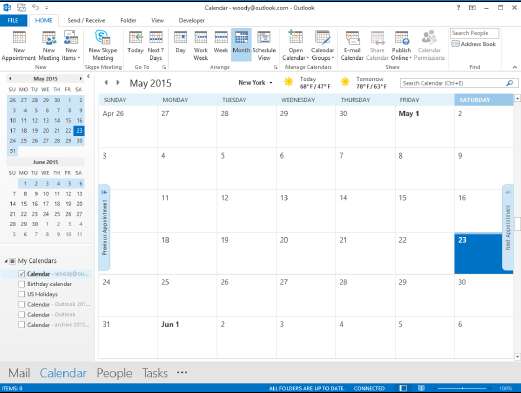Check Calendar - Outlook checkbox
The width and height of the screenshot is (521, 393).
click(x=22, y=314)
